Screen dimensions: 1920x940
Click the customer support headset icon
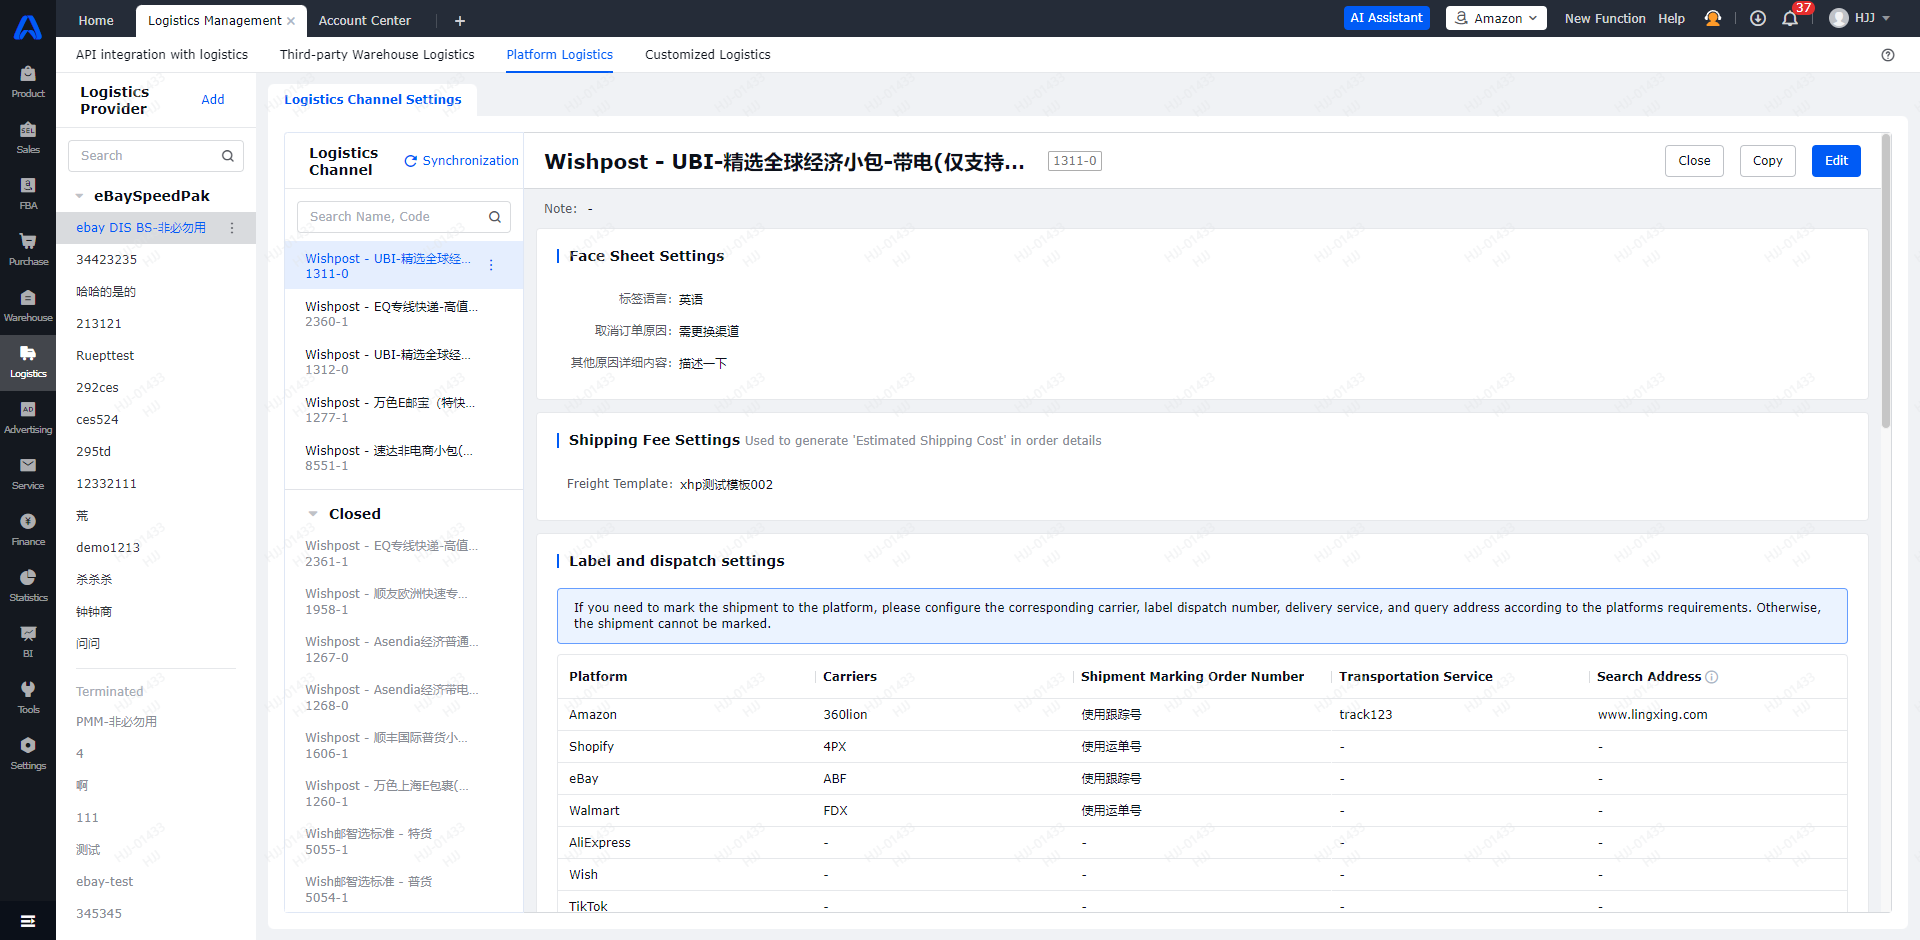tap(1713, 18)
